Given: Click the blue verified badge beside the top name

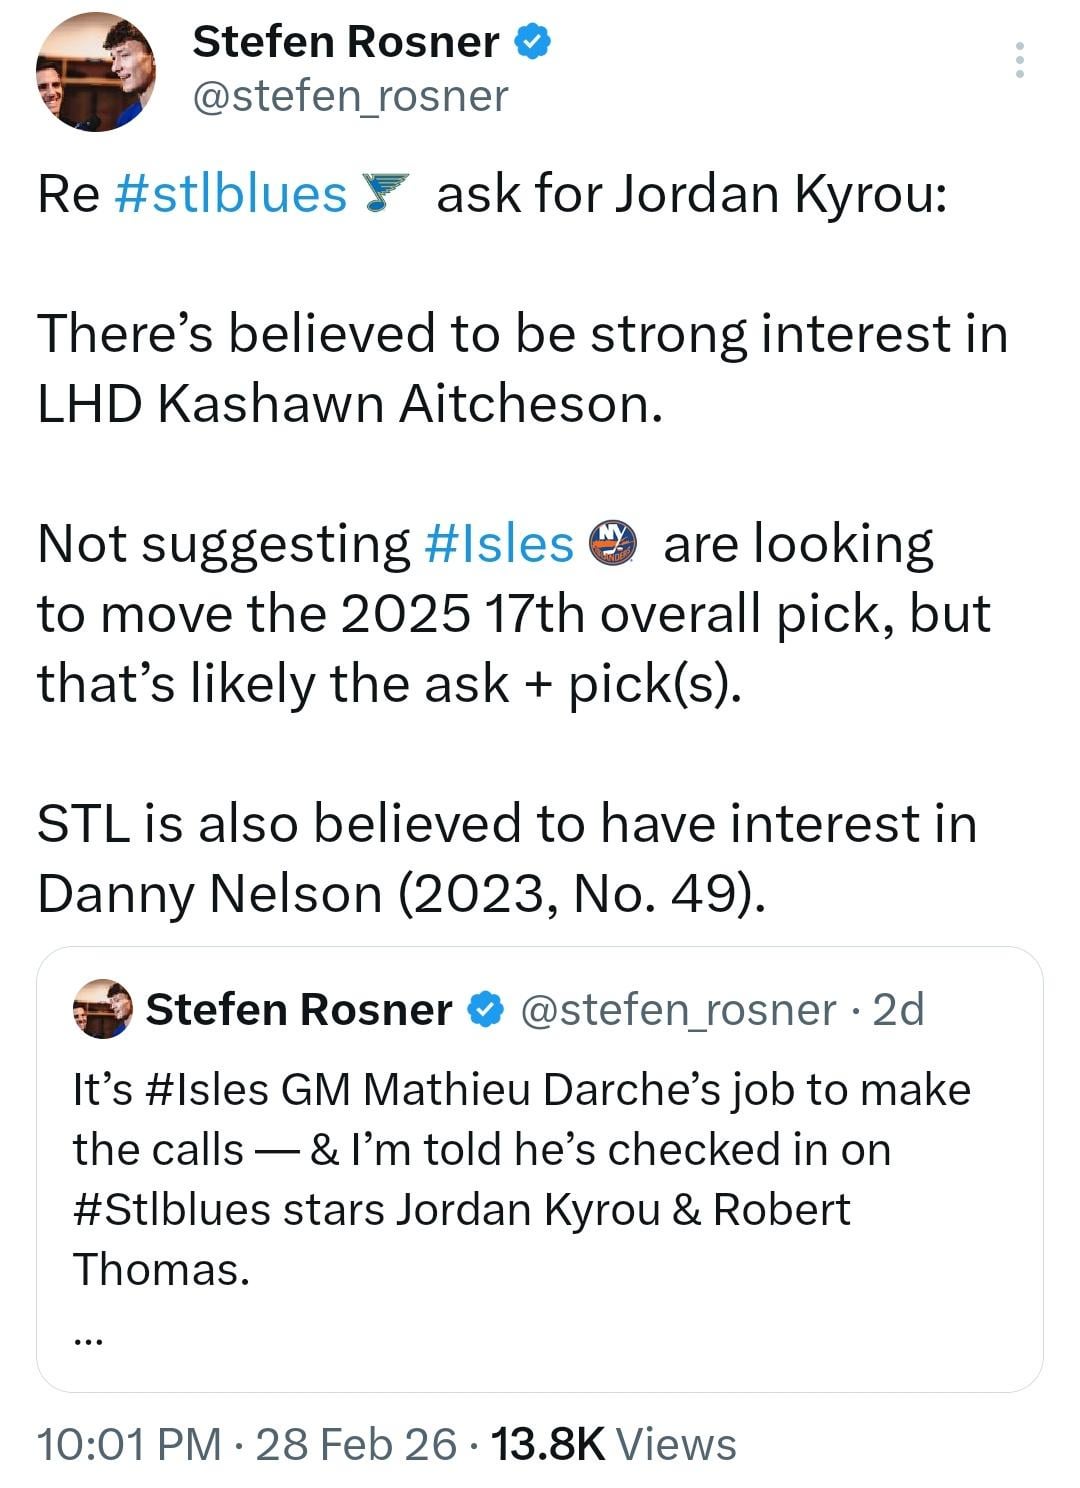Looking at the screenshot, I should 532,42.
